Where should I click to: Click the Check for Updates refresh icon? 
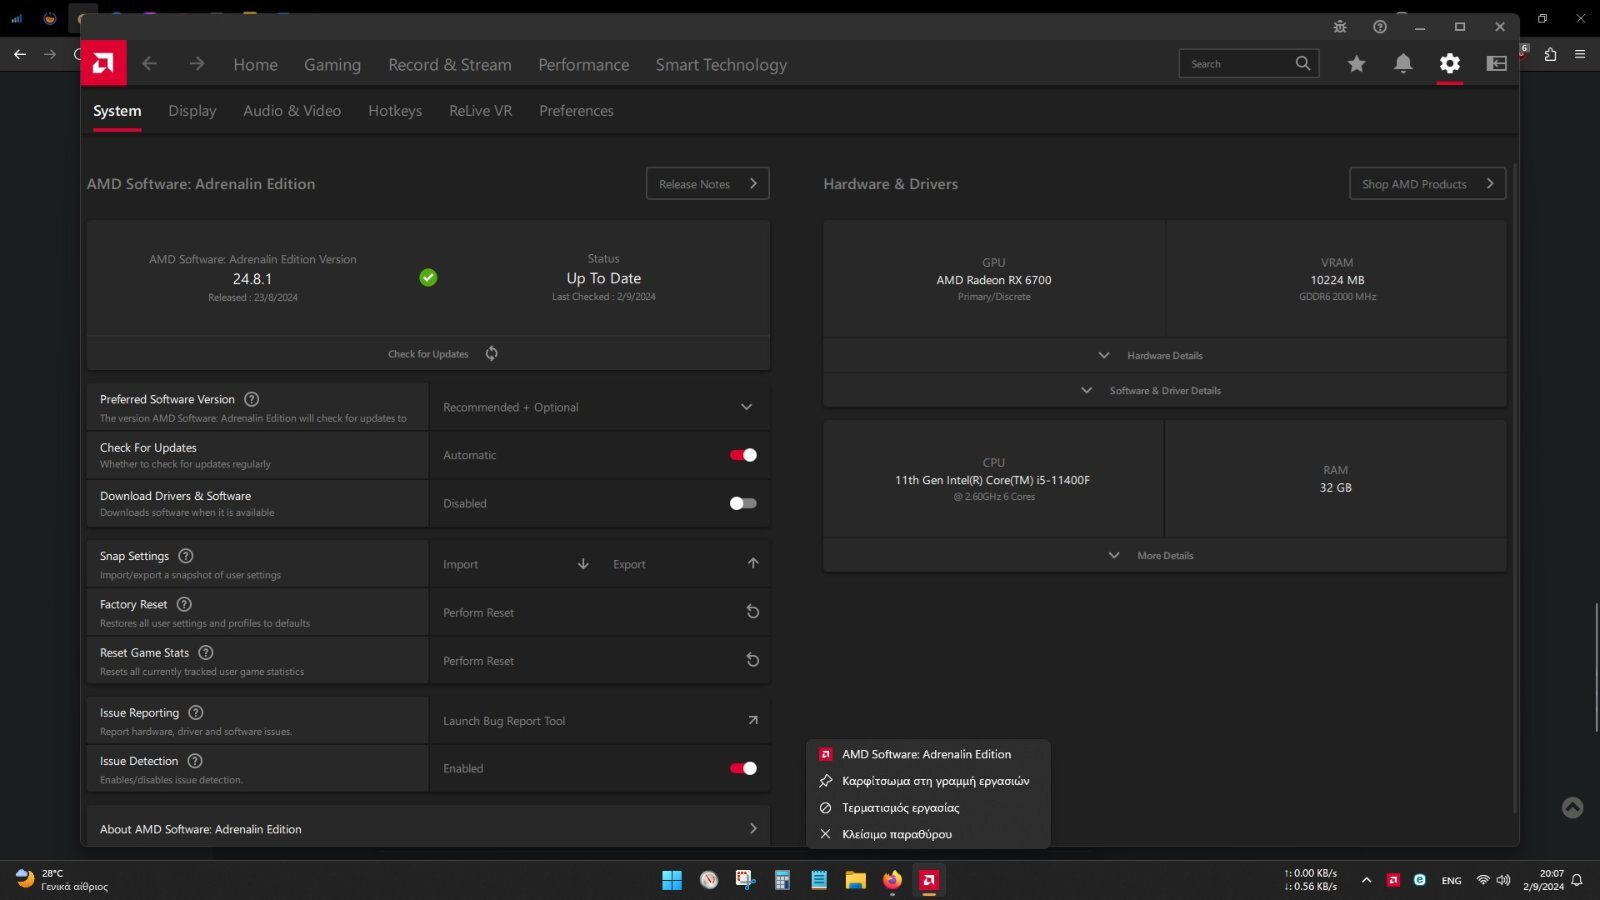[x=492, y=353]
